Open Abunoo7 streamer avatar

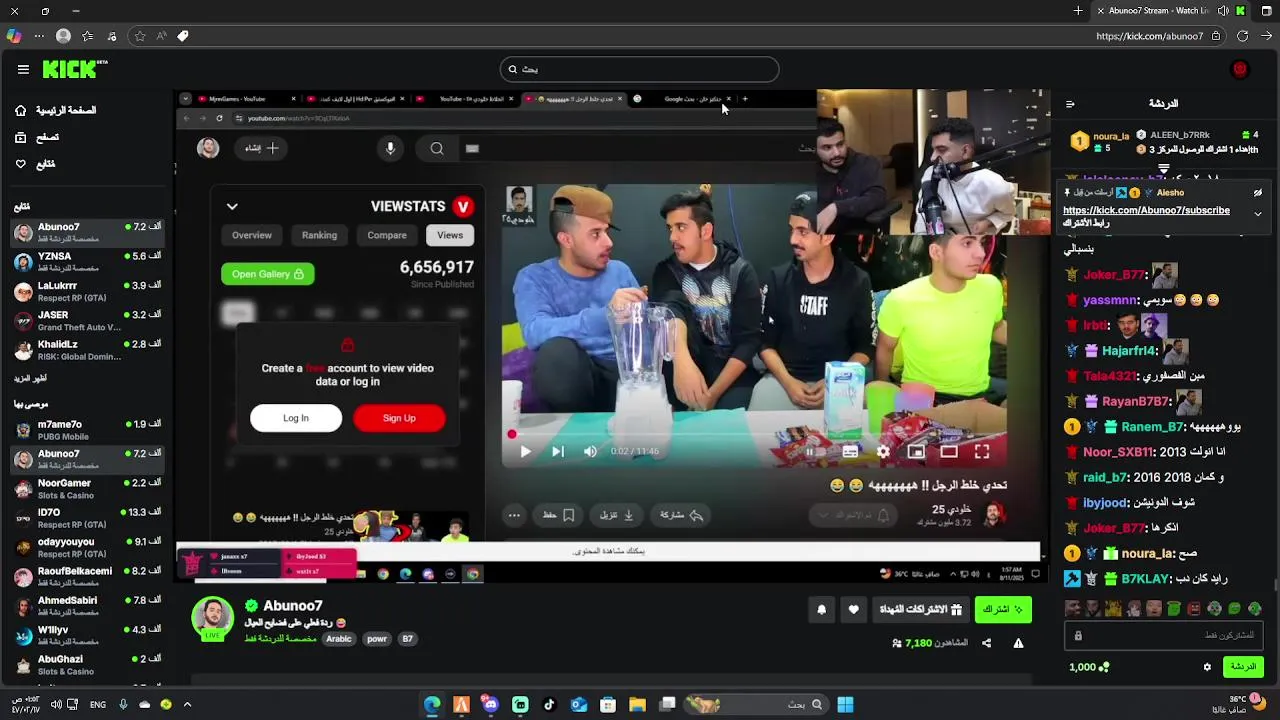[x=212, y=618]
